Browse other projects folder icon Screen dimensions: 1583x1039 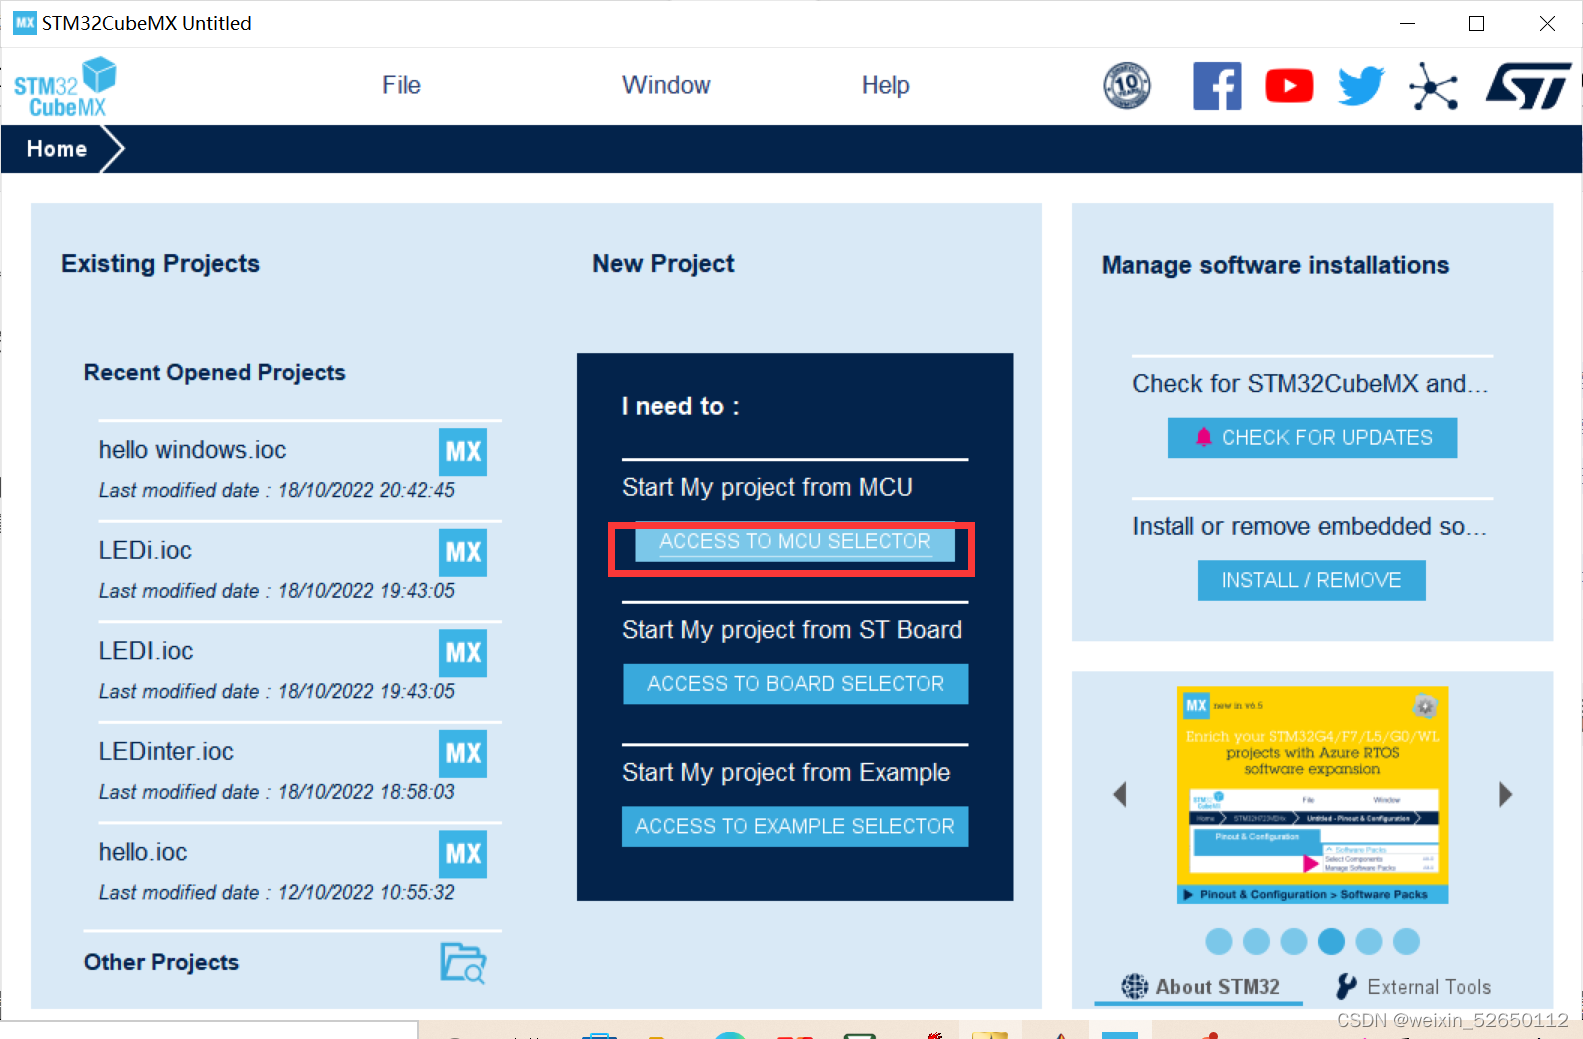pyautogui.click(x=463, y=963)
